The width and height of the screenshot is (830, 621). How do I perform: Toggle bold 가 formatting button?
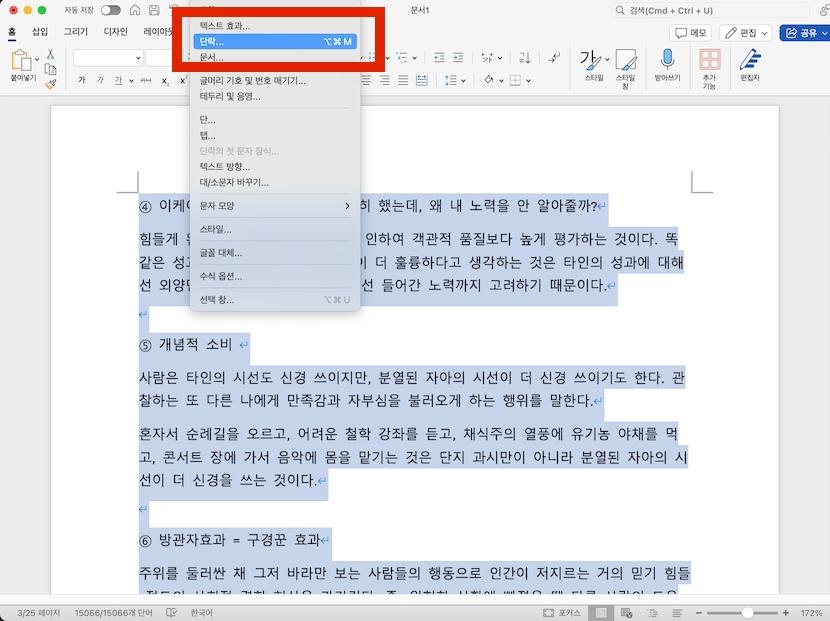click(x=82, y=80)
